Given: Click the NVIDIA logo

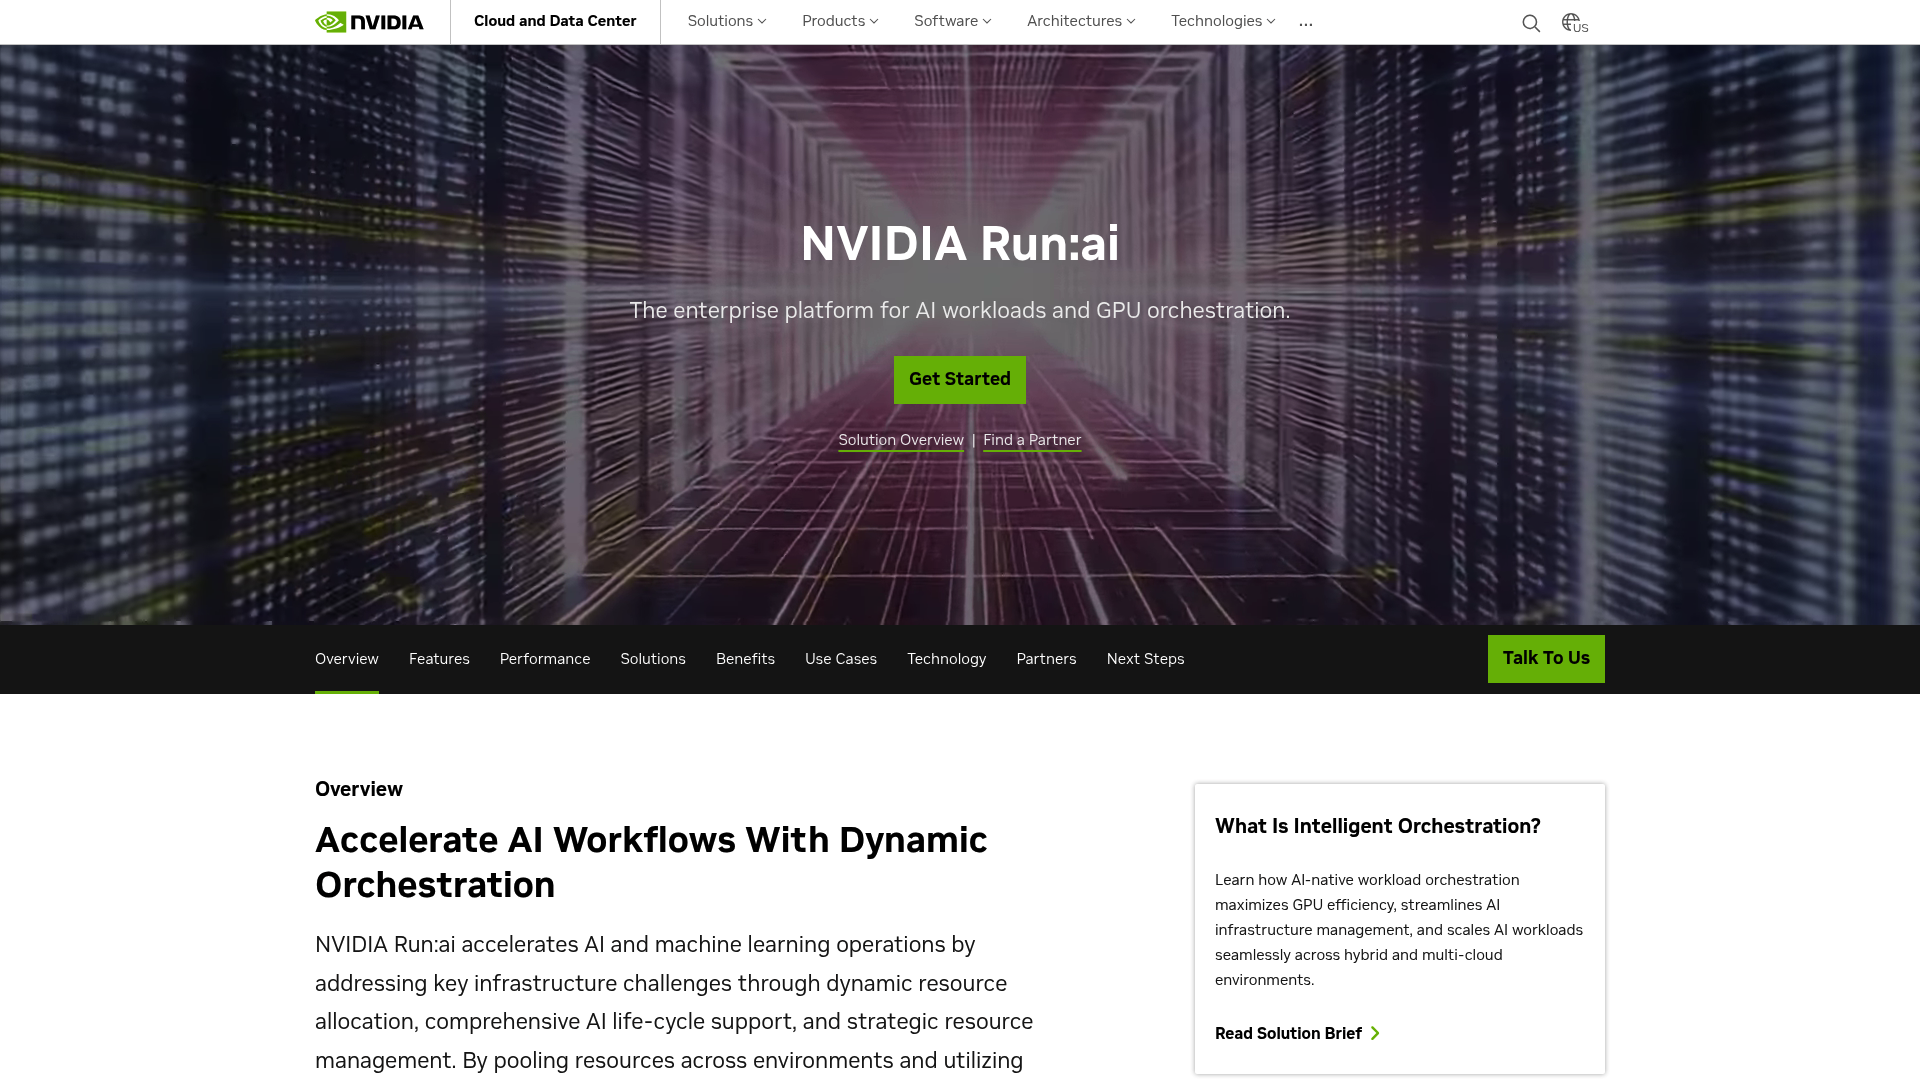Looking at the screenshot, I should point(369,22).
